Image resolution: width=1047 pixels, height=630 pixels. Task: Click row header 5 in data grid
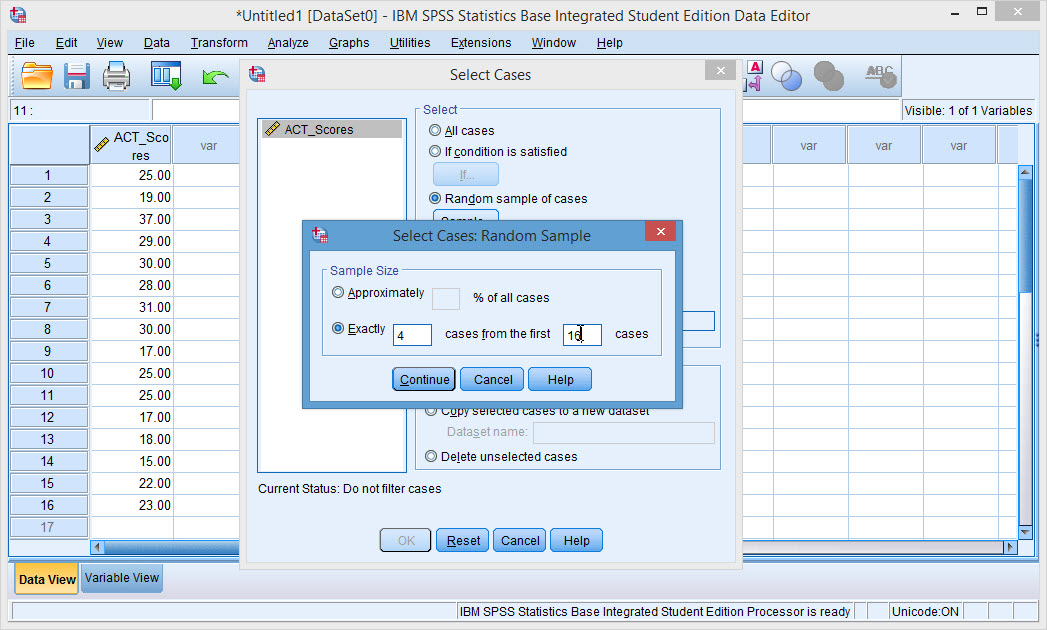[x=48, y=263]
